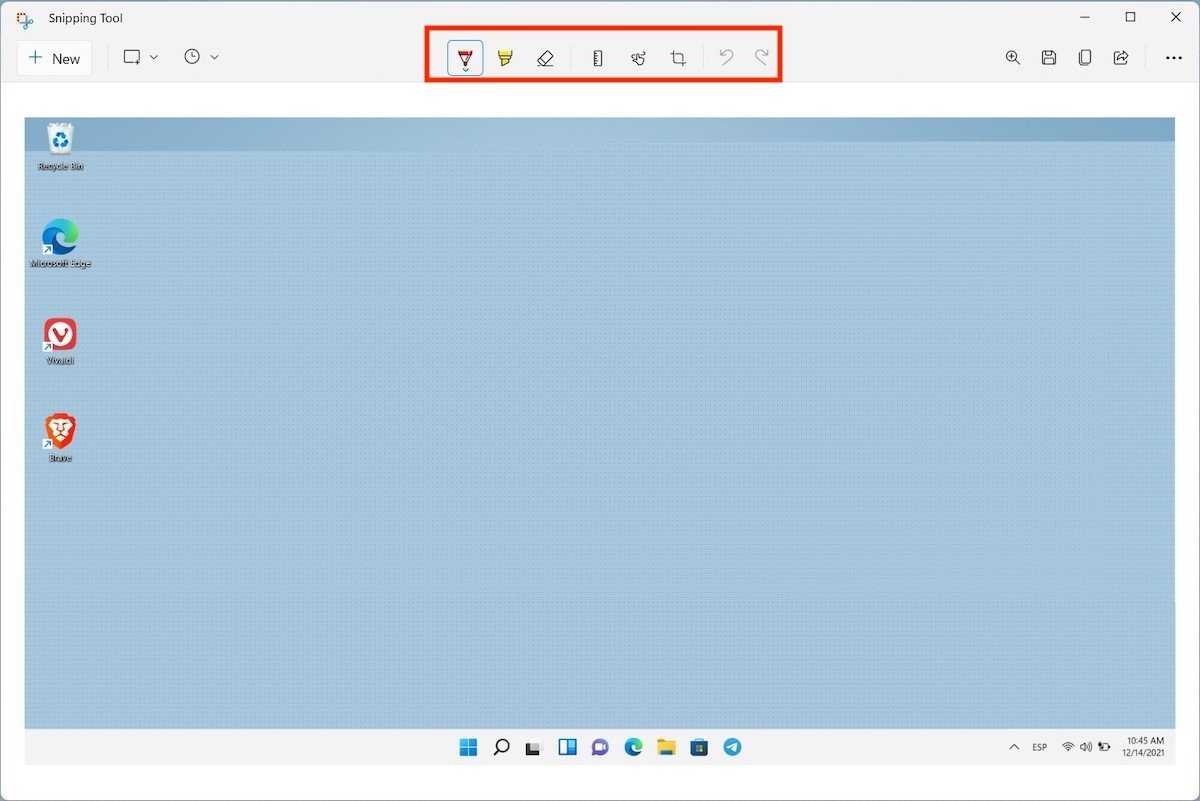Image resolution: width=1200 pixels, height=801 pixels.
Task: Click the Windows Start button in screenshot
Action: tap(468, 747)
